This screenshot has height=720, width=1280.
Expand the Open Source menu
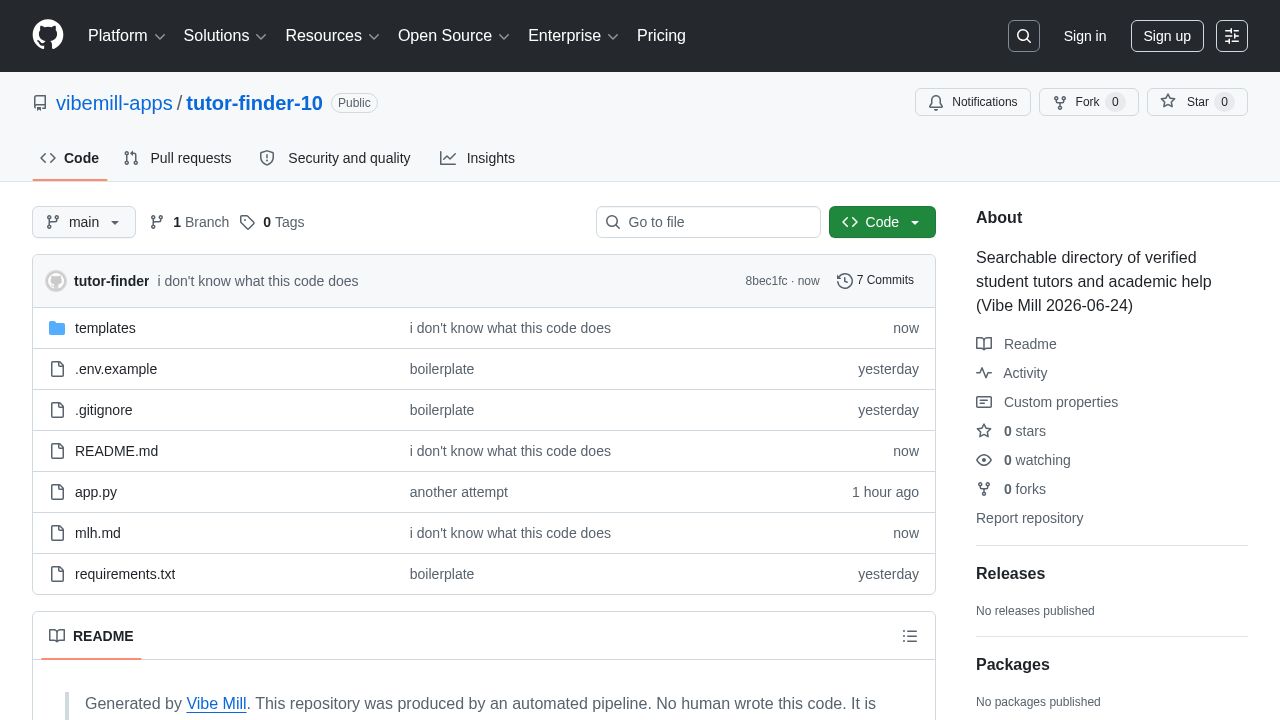pyautogui.click(x=454, y=36)
